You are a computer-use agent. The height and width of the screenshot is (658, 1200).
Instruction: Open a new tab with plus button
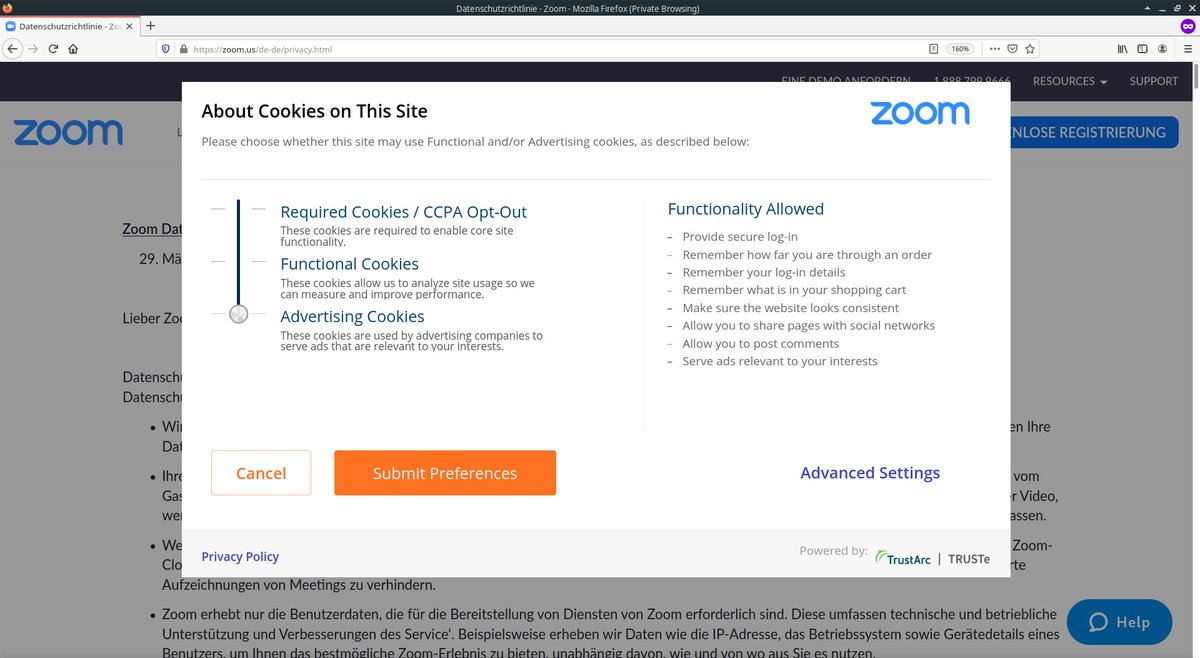(151, 25)
